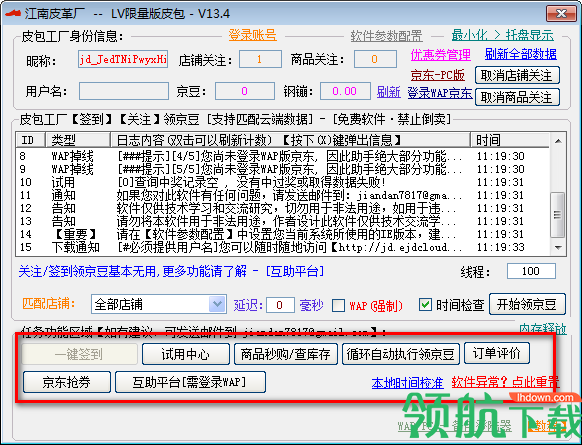Click 循环自动执行领京豆 button
582x445 pixels.
pyautogui.click(x=401, y=354)
